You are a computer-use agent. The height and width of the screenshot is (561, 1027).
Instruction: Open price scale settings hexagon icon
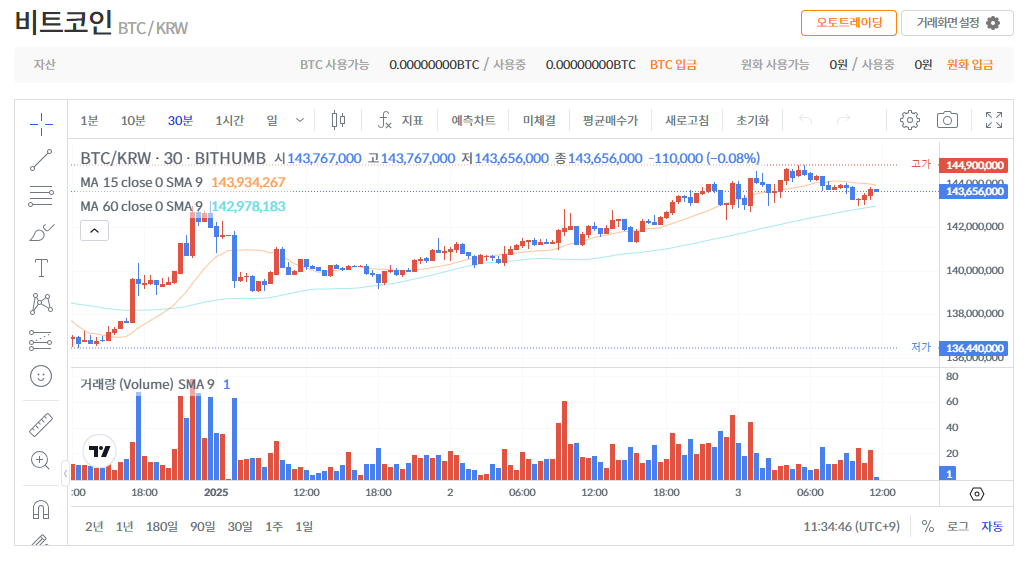[x=977, y=494]
